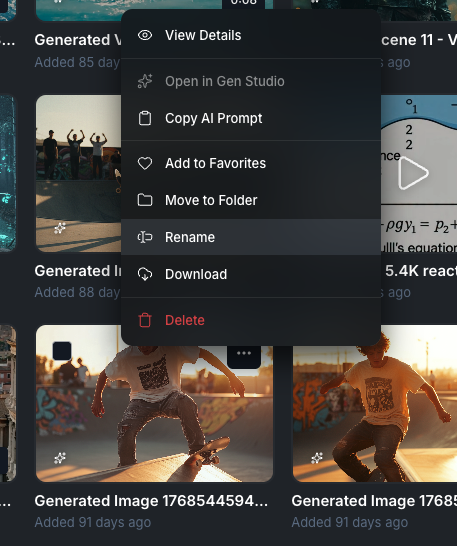Click Added 88 days text under skatepark image
Image resolution: width=457 pixels, height=546 pixels.
coord(77,292)
